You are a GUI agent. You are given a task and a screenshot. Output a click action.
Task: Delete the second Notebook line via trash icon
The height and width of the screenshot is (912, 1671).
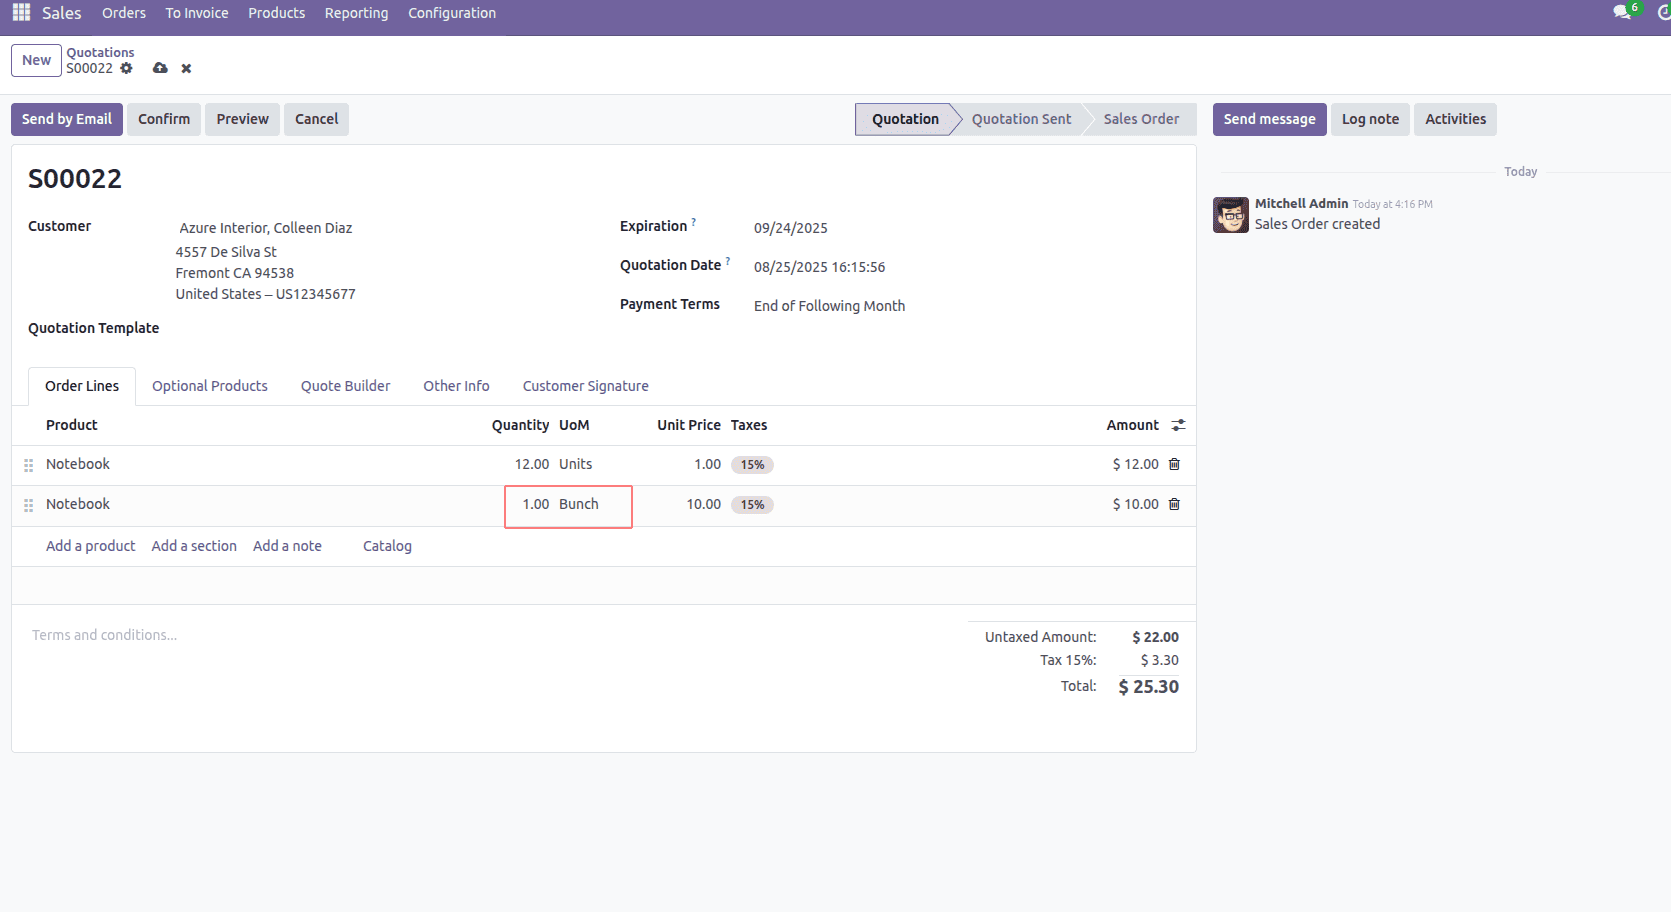[1174, 504]
